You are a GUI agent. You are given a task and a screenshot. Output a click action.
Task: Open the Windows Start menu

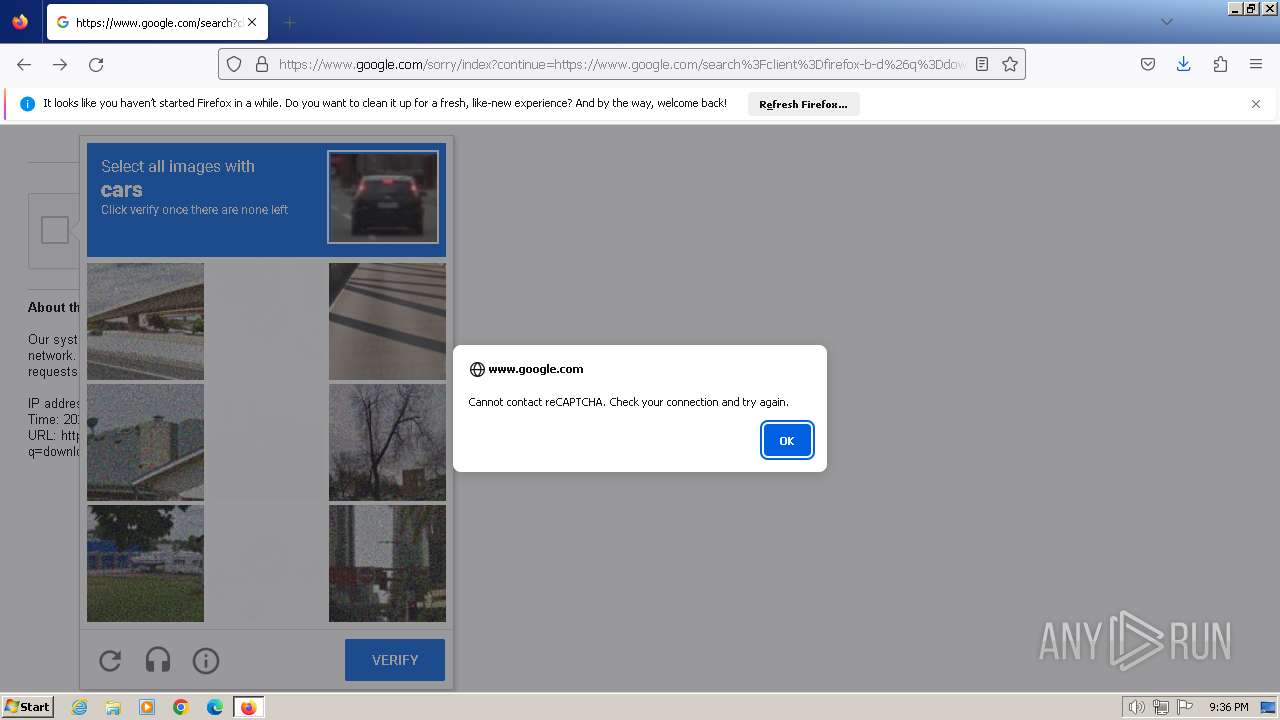[28, 707]
